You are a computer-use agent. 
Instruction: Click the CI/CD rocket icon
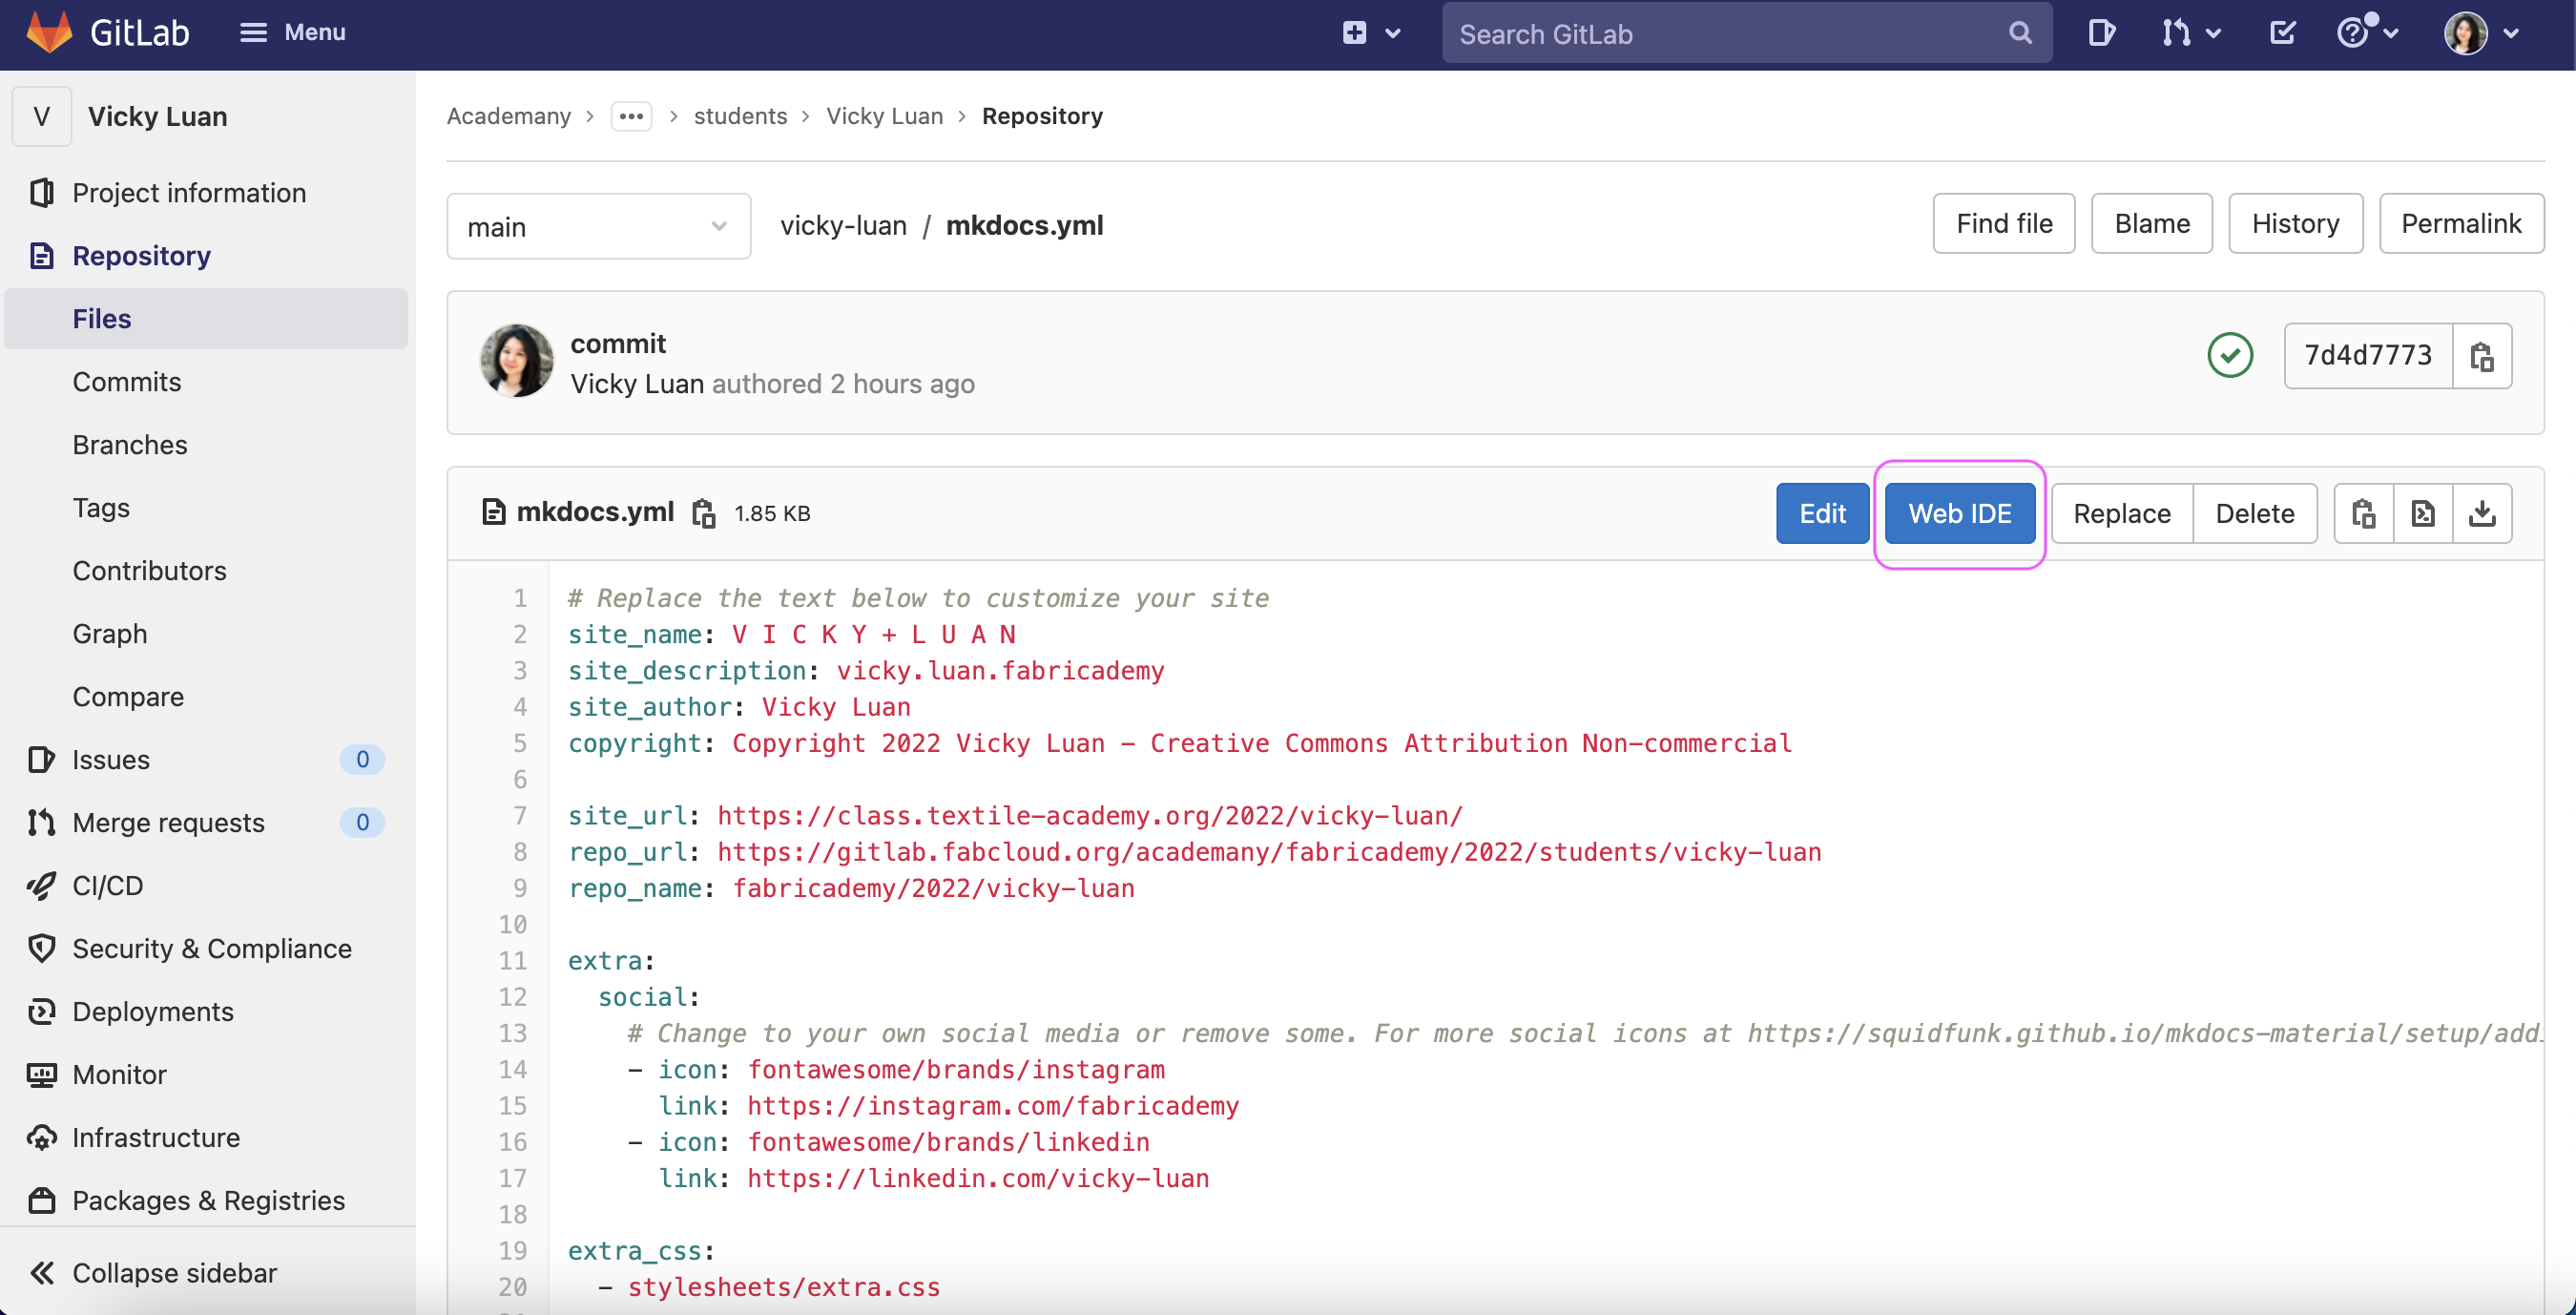tap(41, 885)
